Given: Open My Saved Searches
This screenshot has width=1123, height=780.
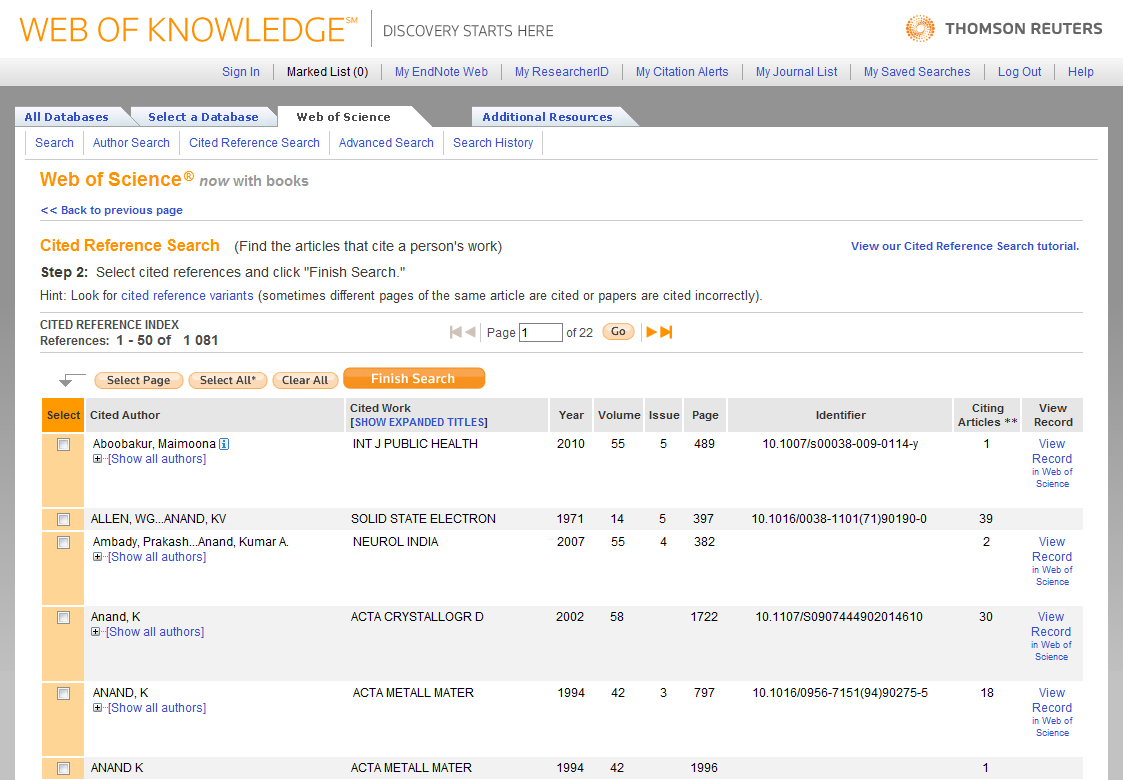Looking at the screenshot, I should coord(917,72).
